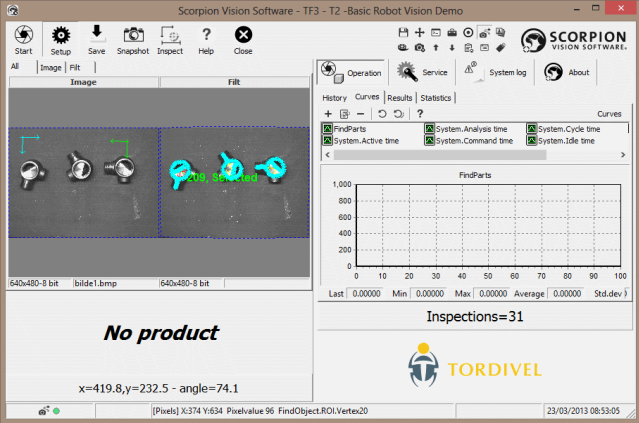The width and height of the screenshot is (639, 423).
Task: Click the Start camera shutter icon
Action: coord(22,36)
